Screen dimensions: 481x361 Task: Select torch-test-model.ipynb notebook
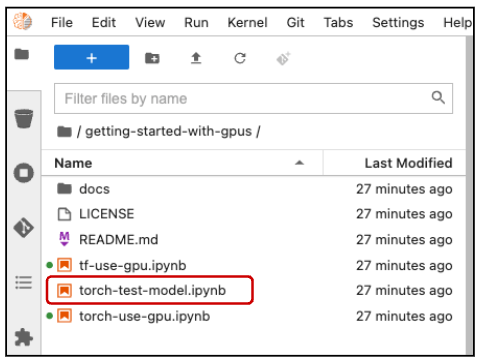253,290
